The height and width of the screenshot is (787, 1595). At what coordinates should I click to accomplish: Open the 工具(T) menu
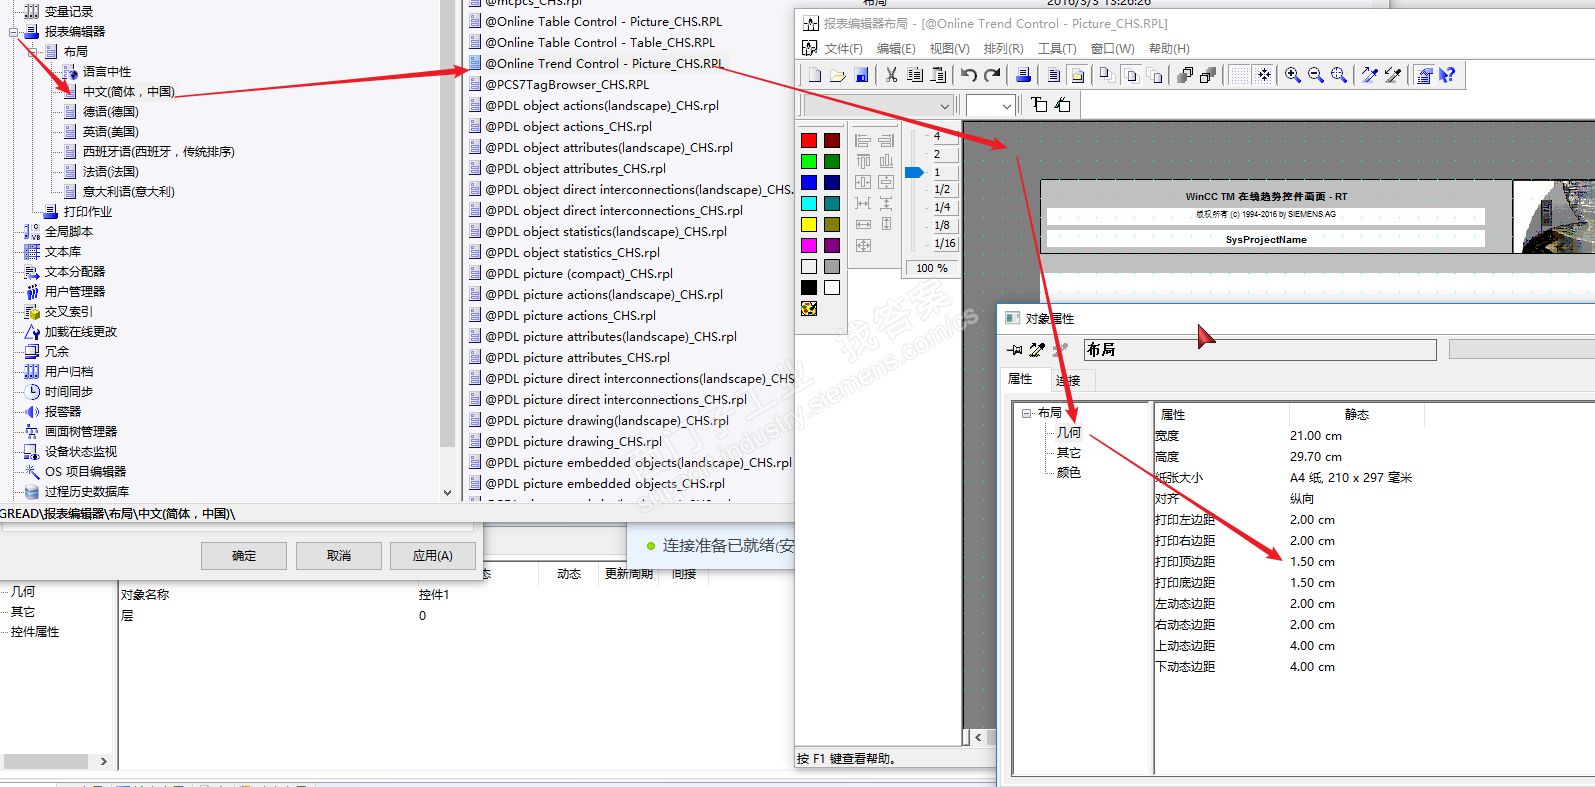[x=1057, y=49]
